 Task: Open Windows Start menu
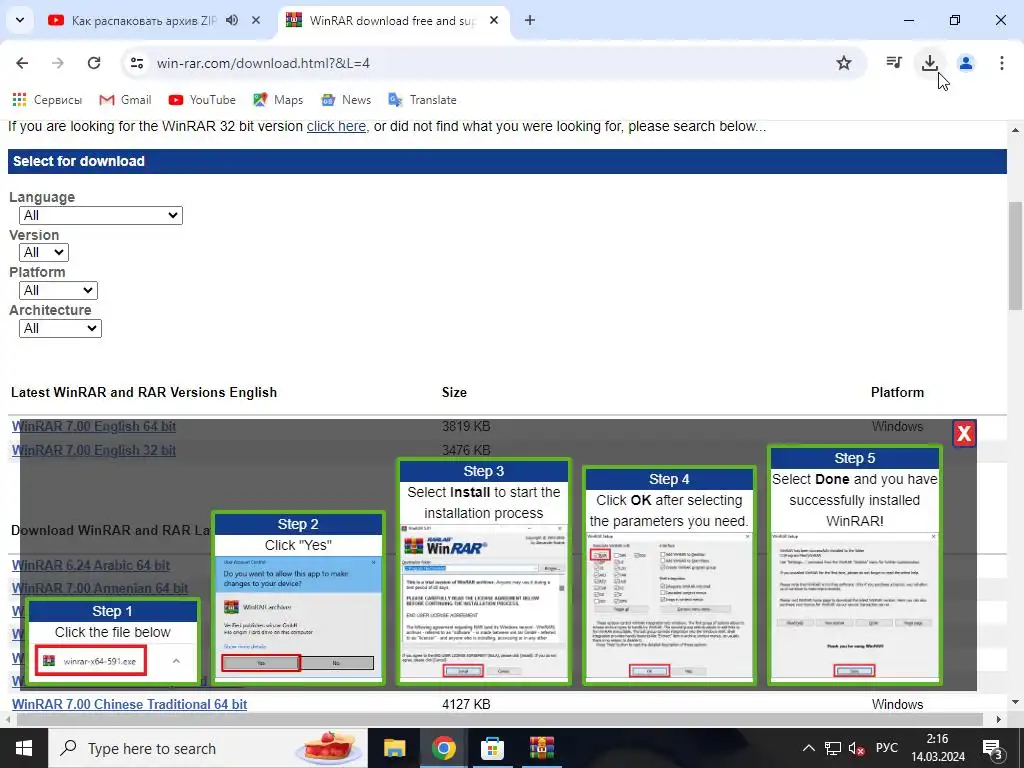24,748
